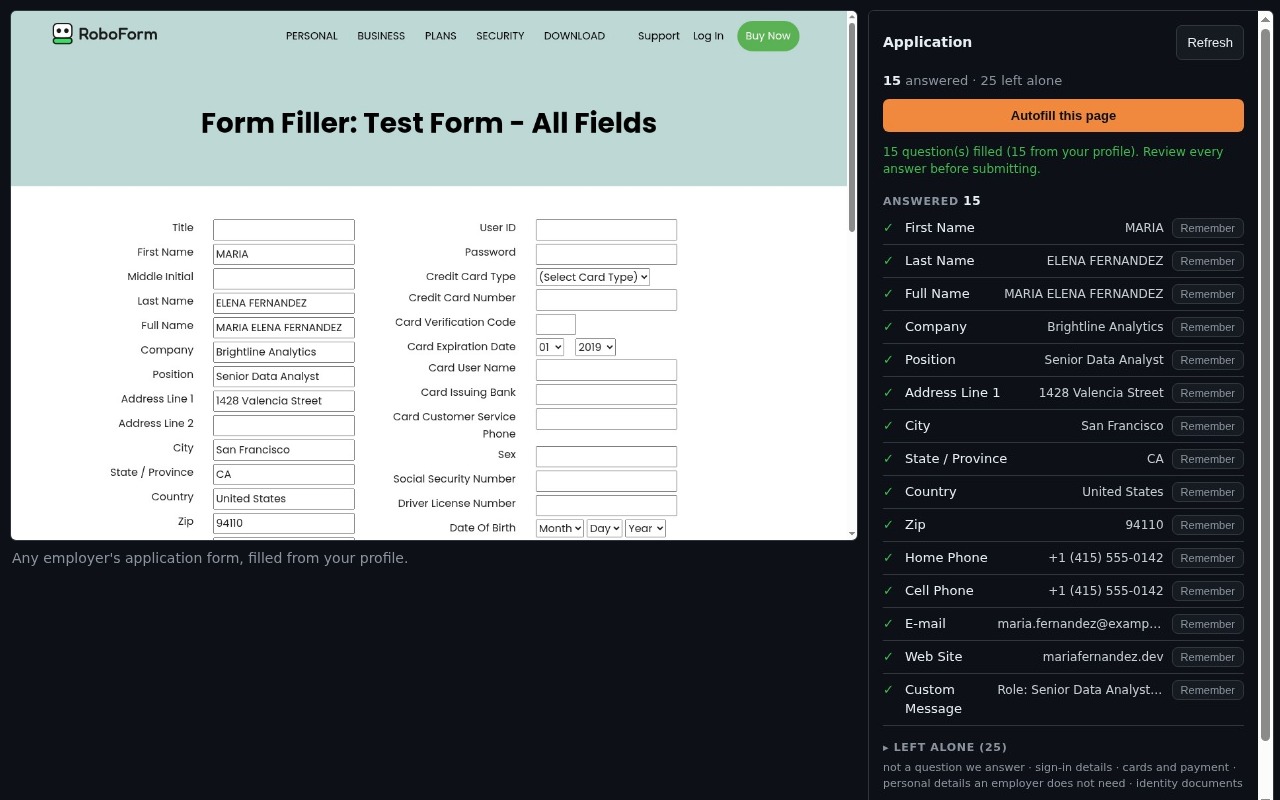Click the Password field
Screen dimensions: 1280x800
606,254
